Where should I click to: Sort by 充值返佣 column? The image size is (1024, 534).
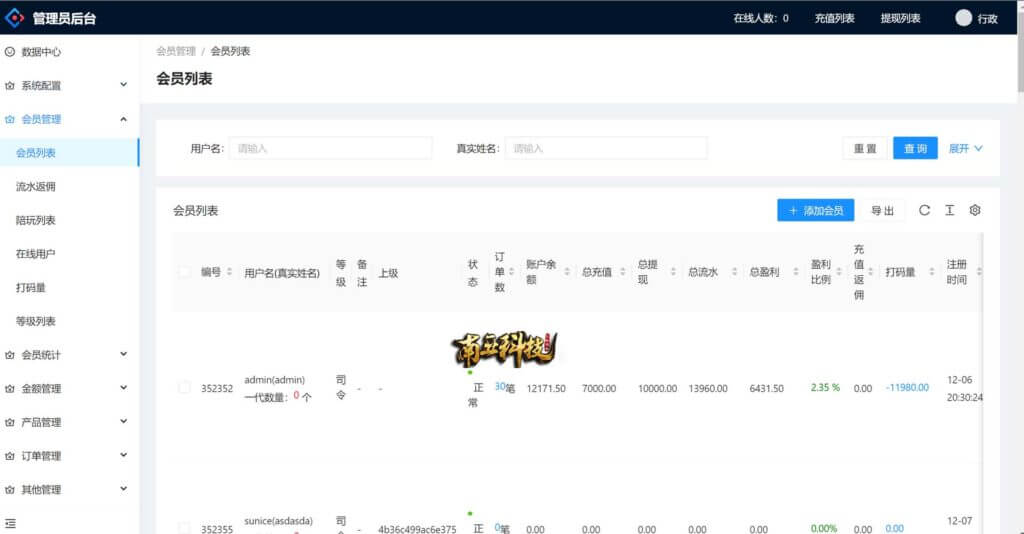[x=870, y=272]
